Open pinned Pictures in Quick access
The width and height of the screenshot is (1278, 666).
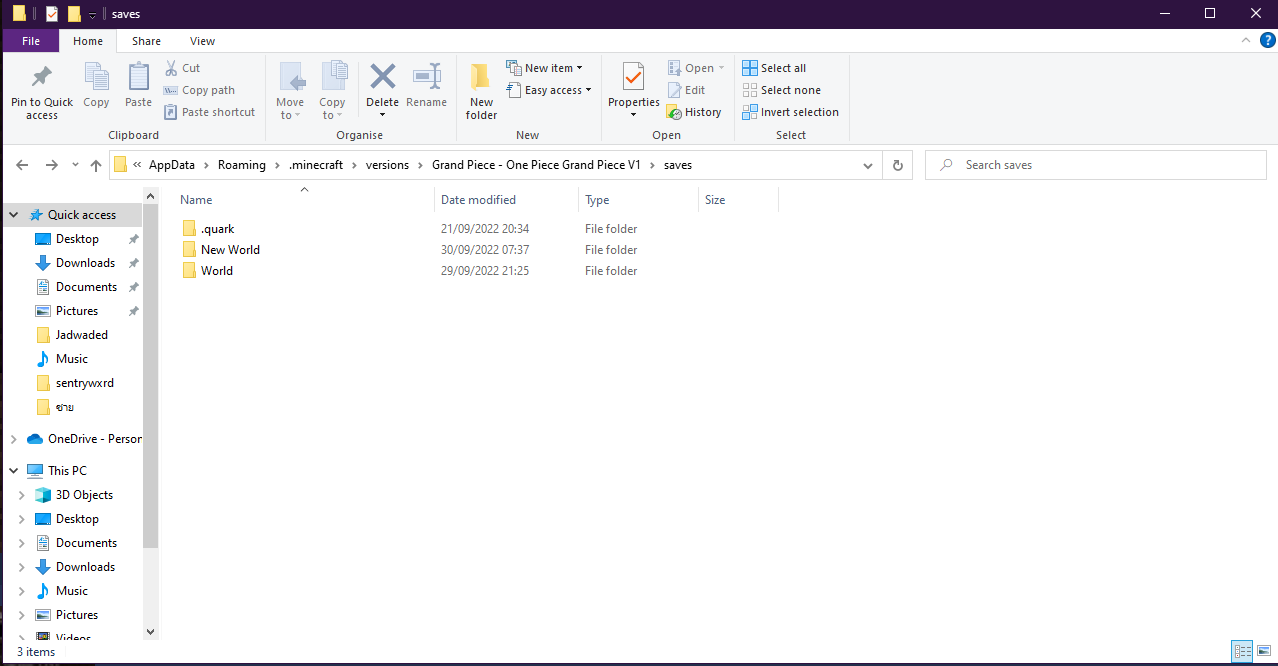[x=67, y=311]
